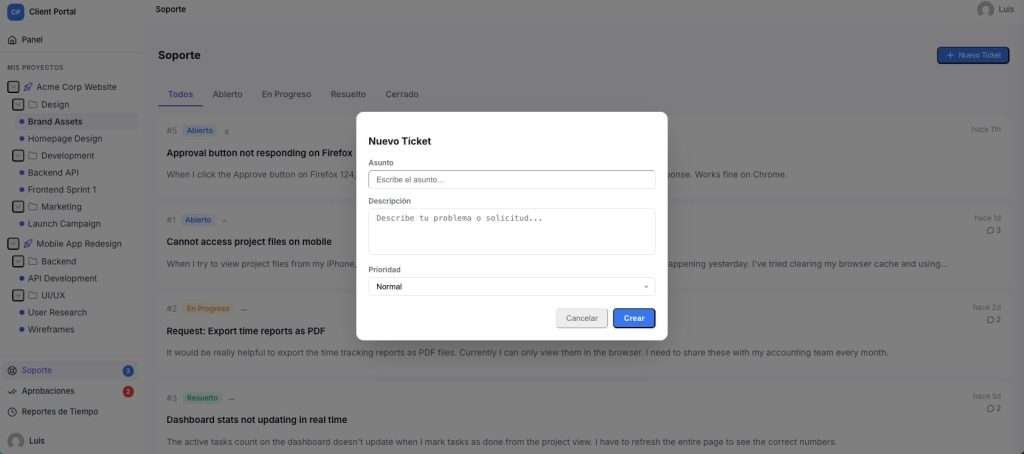Viewport: 1024px width, 454px height.
Task: Open the Prioridad dropdown showing Normal
Action: point(511,286)
